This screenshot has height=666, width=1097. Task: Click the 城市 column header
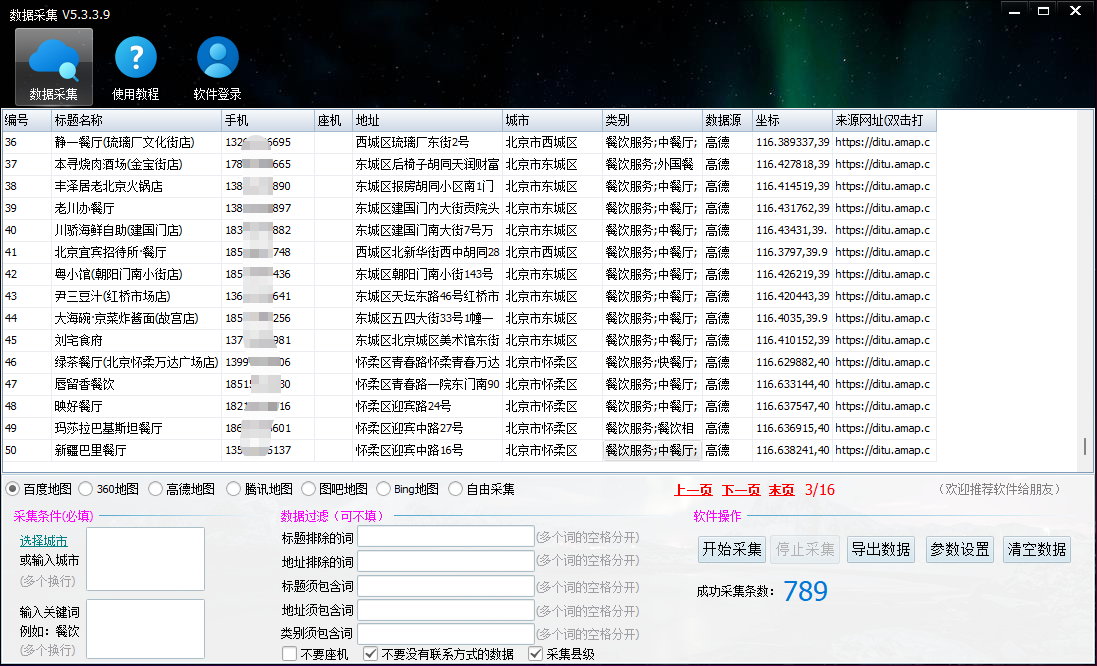[x=552, y=120]
